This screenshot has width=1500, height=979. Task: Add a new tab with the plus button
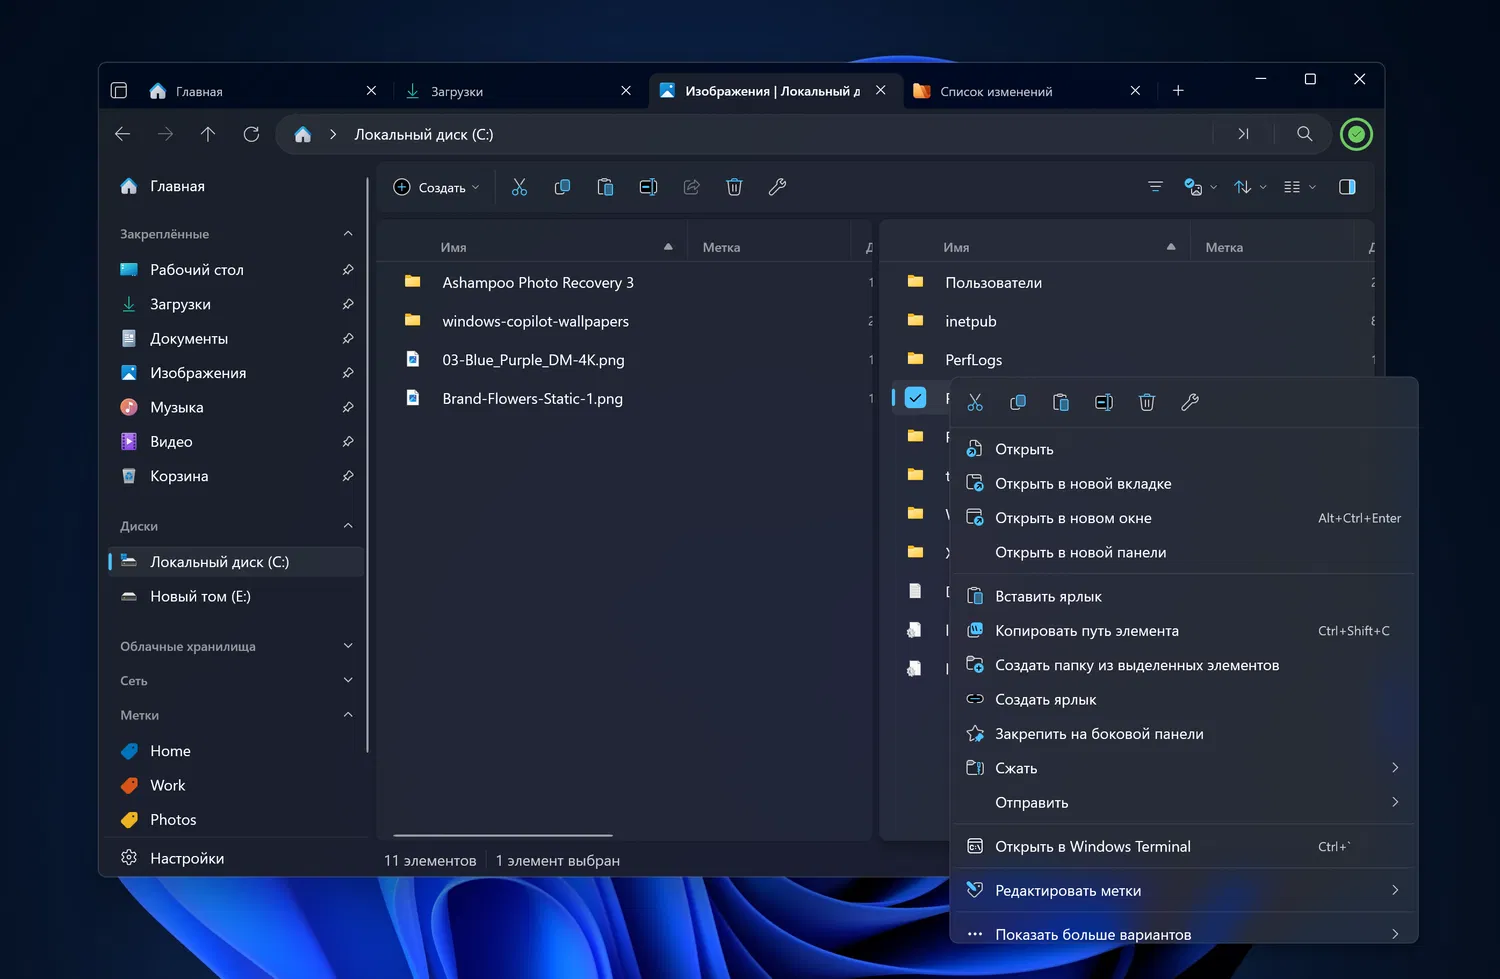1178,91
